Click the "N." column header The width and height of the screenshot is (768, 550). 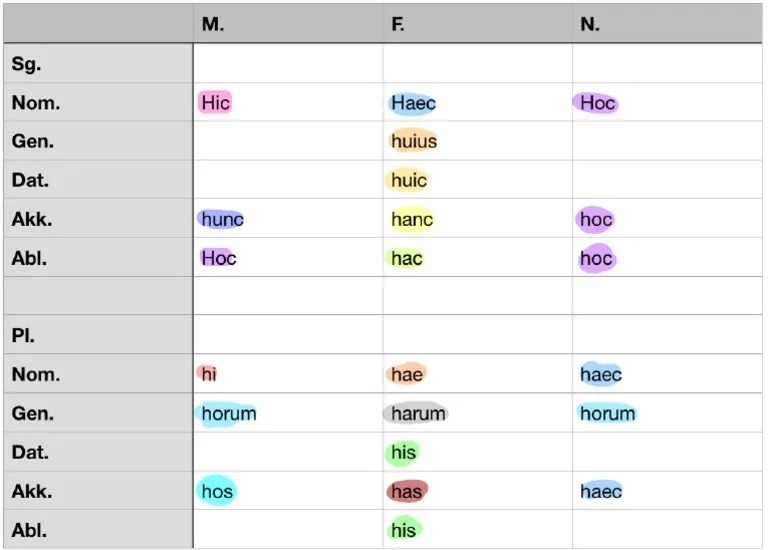click(x=590, y=25)
